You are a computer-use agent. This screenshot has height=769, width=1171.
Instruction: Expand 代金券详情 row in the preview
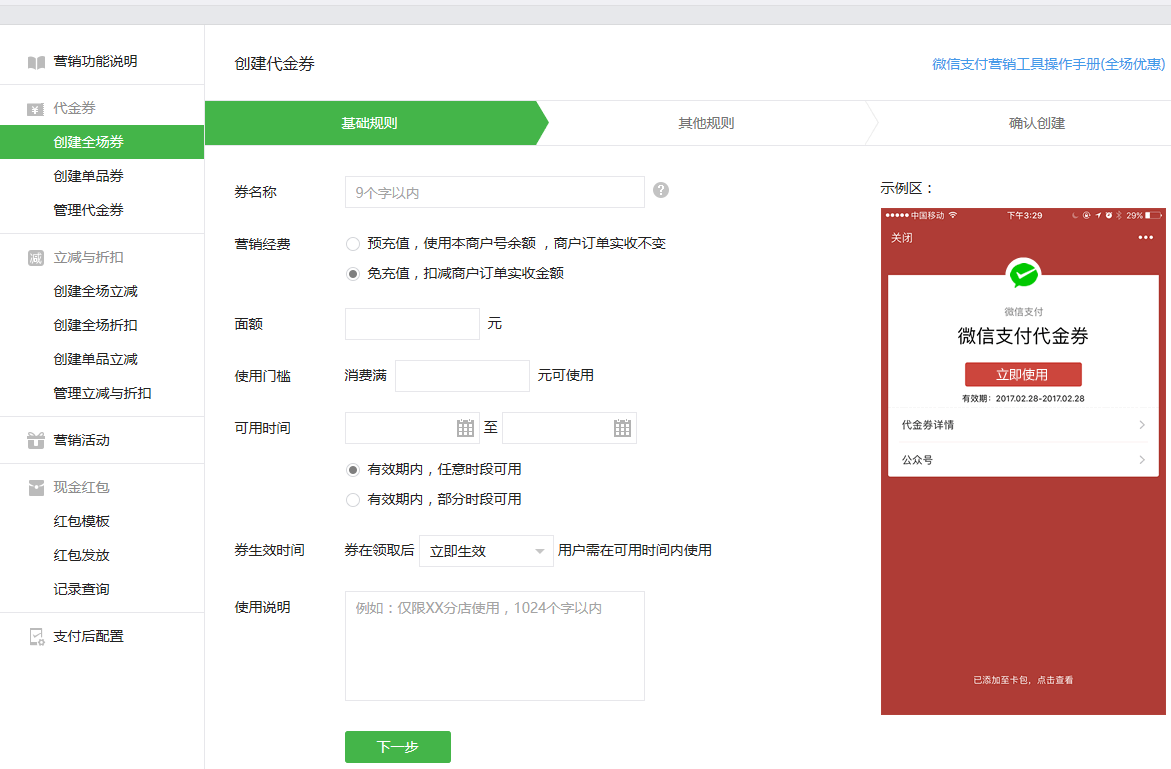(x=1023, y=425)
